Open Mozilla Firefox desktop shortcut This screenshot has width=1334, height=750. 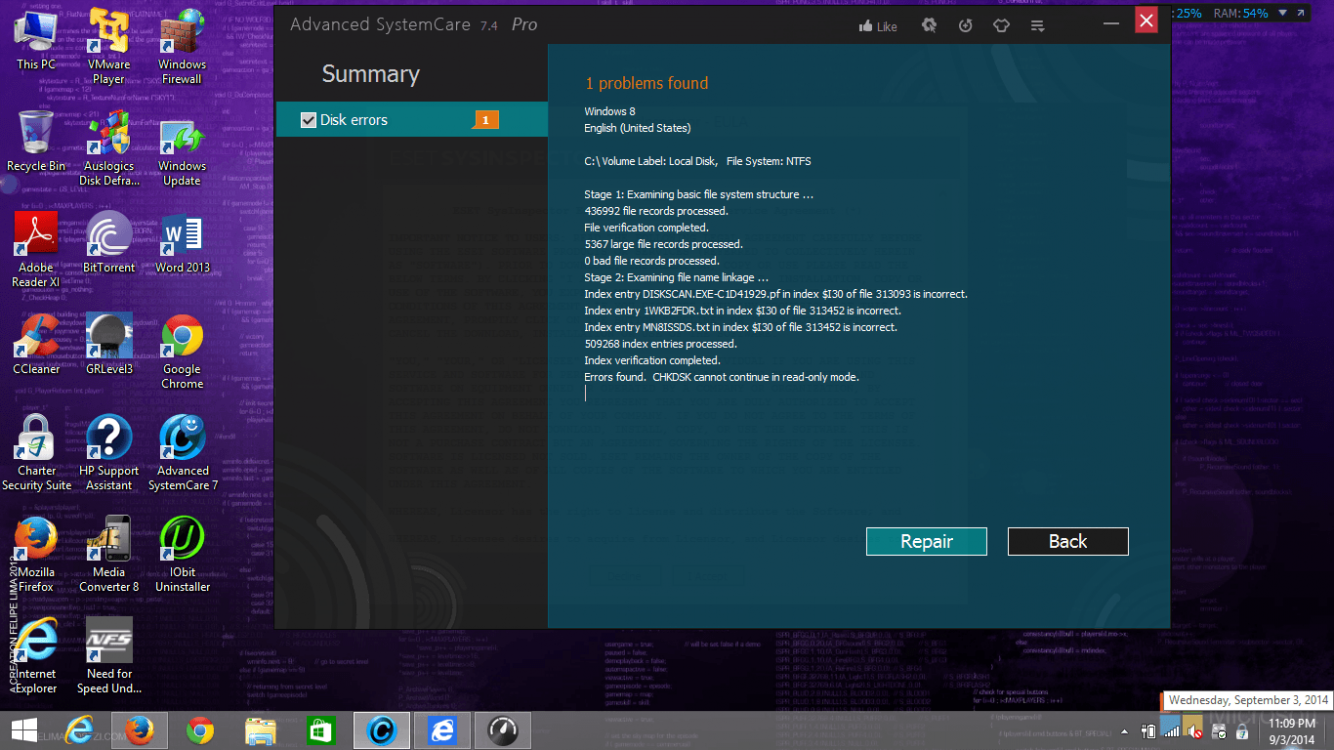[x=36, y=554]
